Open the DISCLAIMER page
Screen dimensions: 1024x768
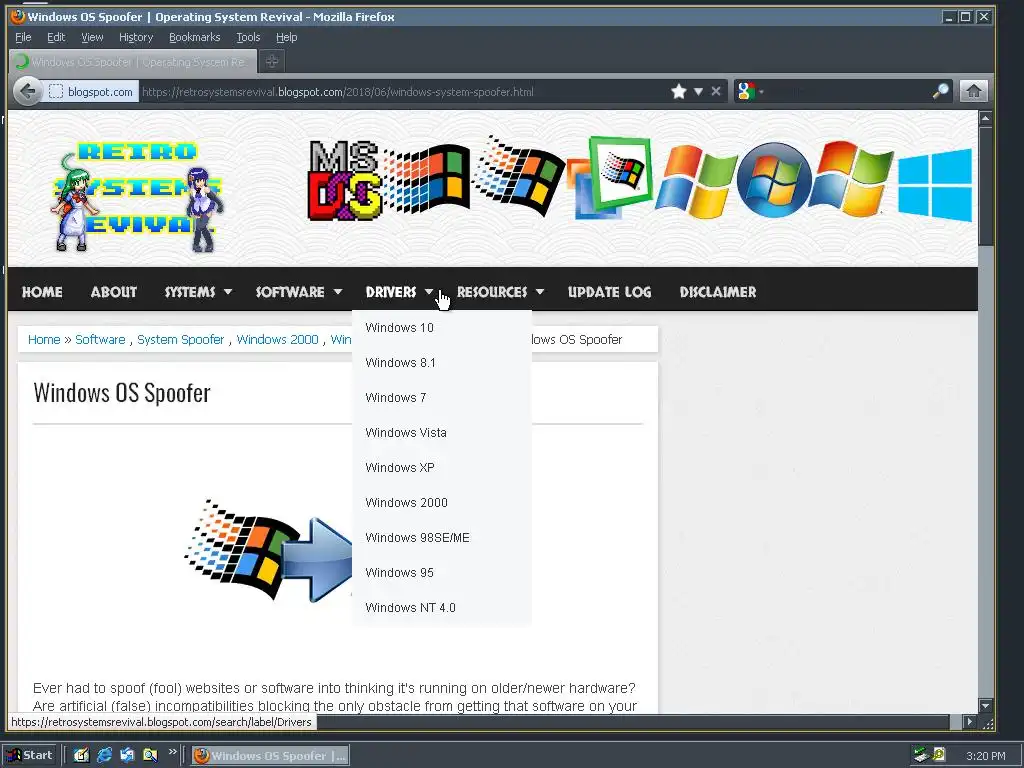point(718,292)
